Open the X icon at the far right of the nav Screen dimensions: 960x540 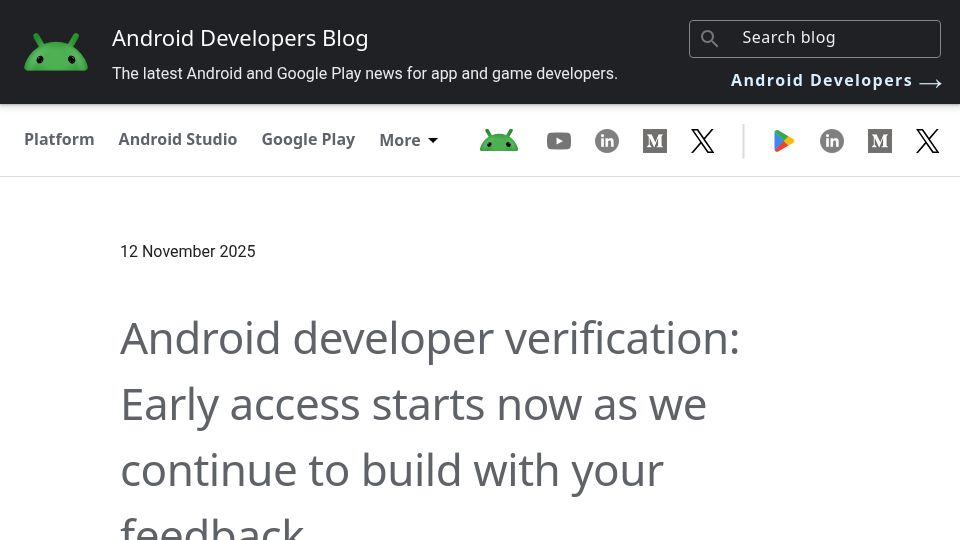coord(928,141)
